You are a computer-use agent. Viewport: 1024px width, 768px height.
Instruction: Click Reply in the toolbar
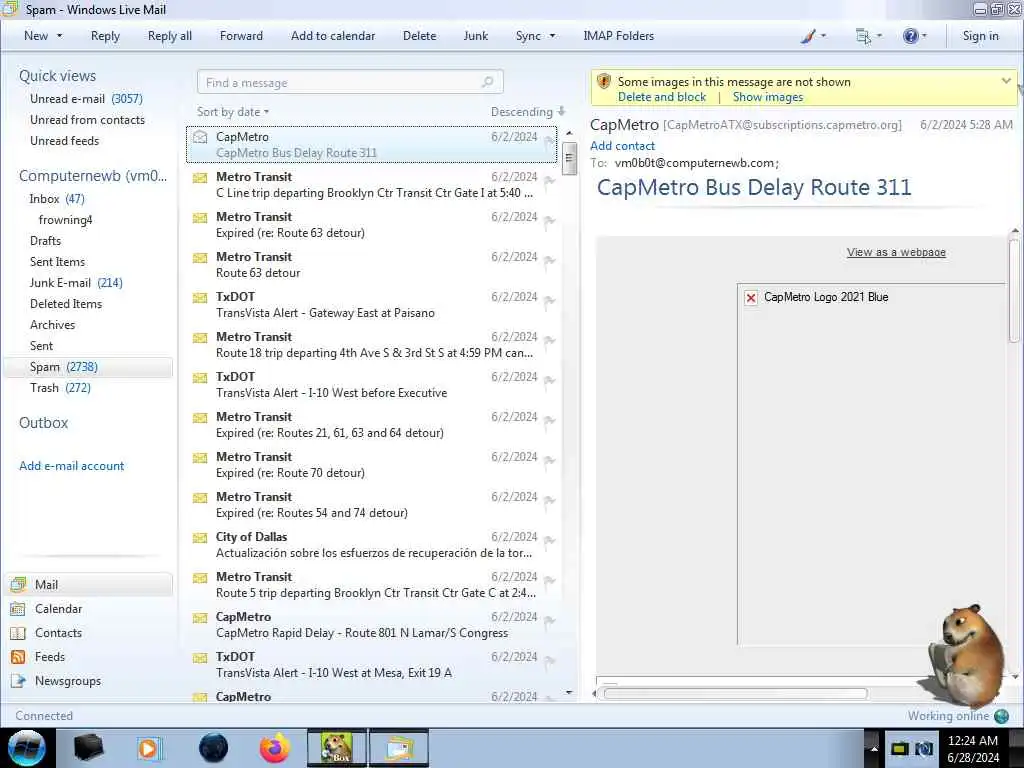[x=105, y=36]
